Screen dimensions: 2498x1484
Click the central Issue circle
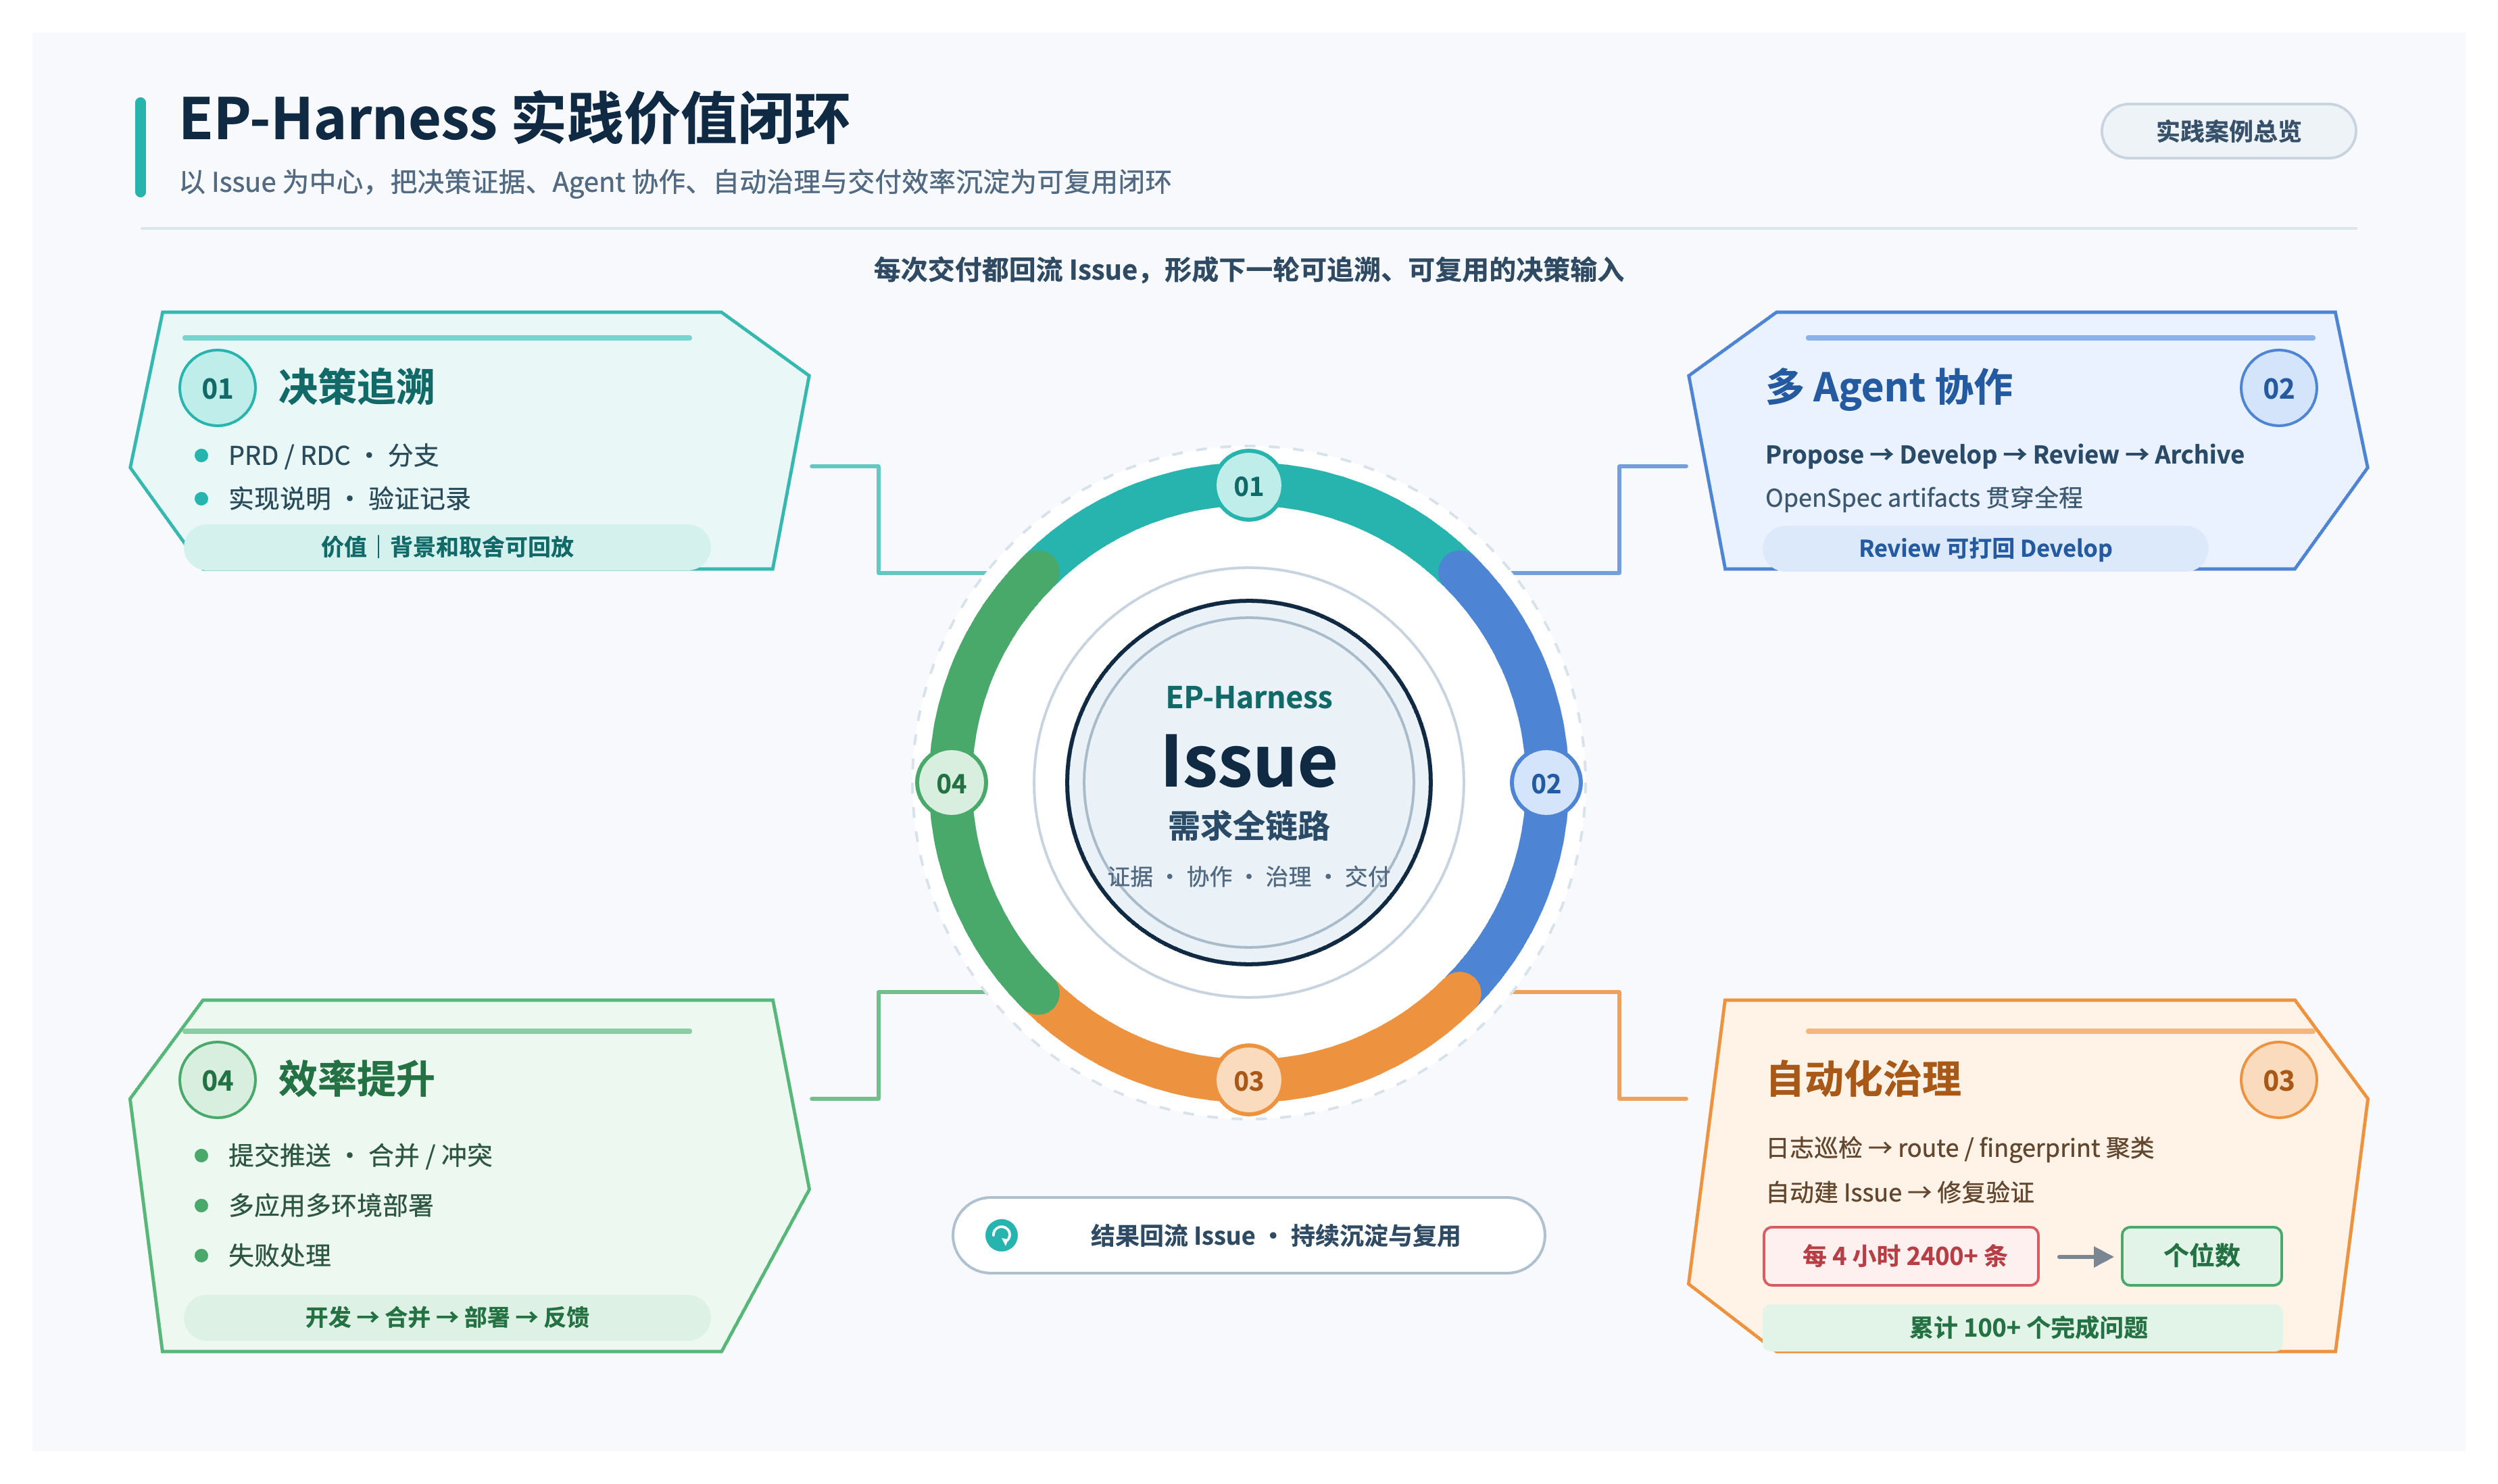pyautogui.click(x=1248, y=783)
